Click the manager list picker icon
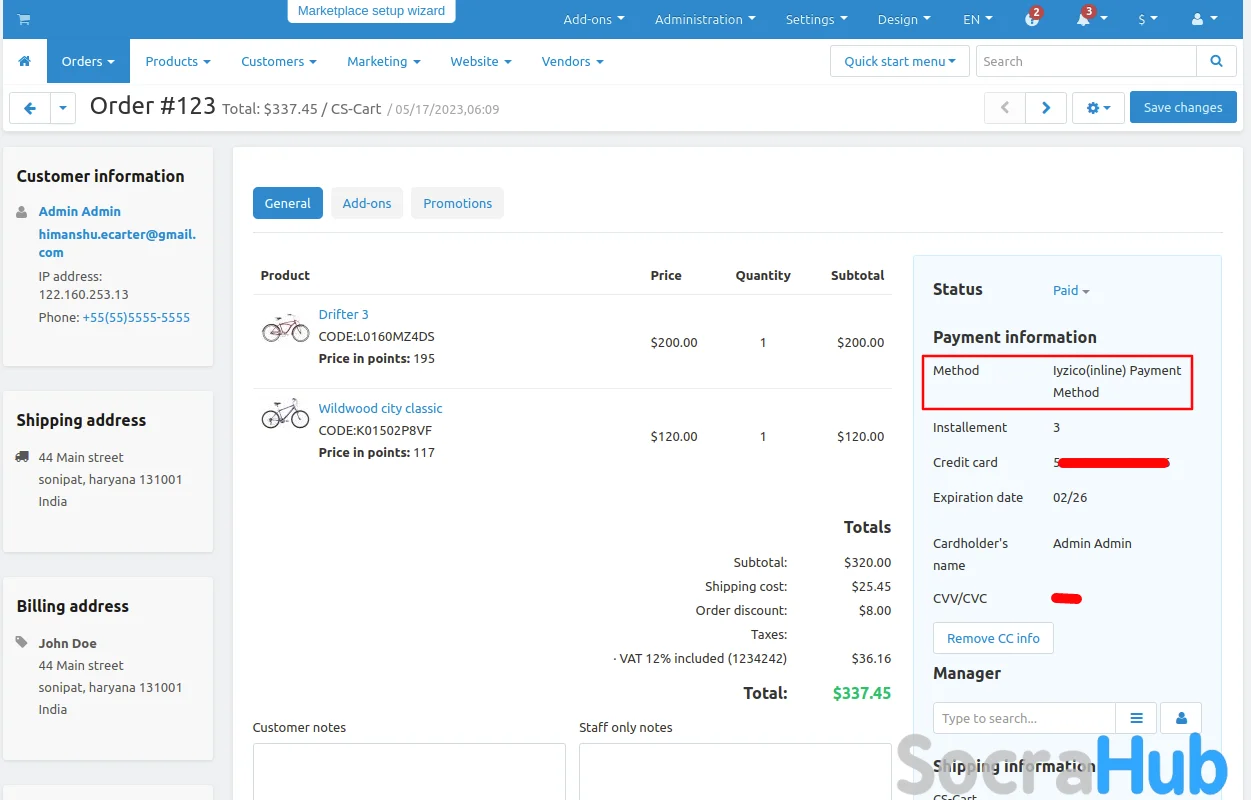1251x800 pixels. (1136, 718)
